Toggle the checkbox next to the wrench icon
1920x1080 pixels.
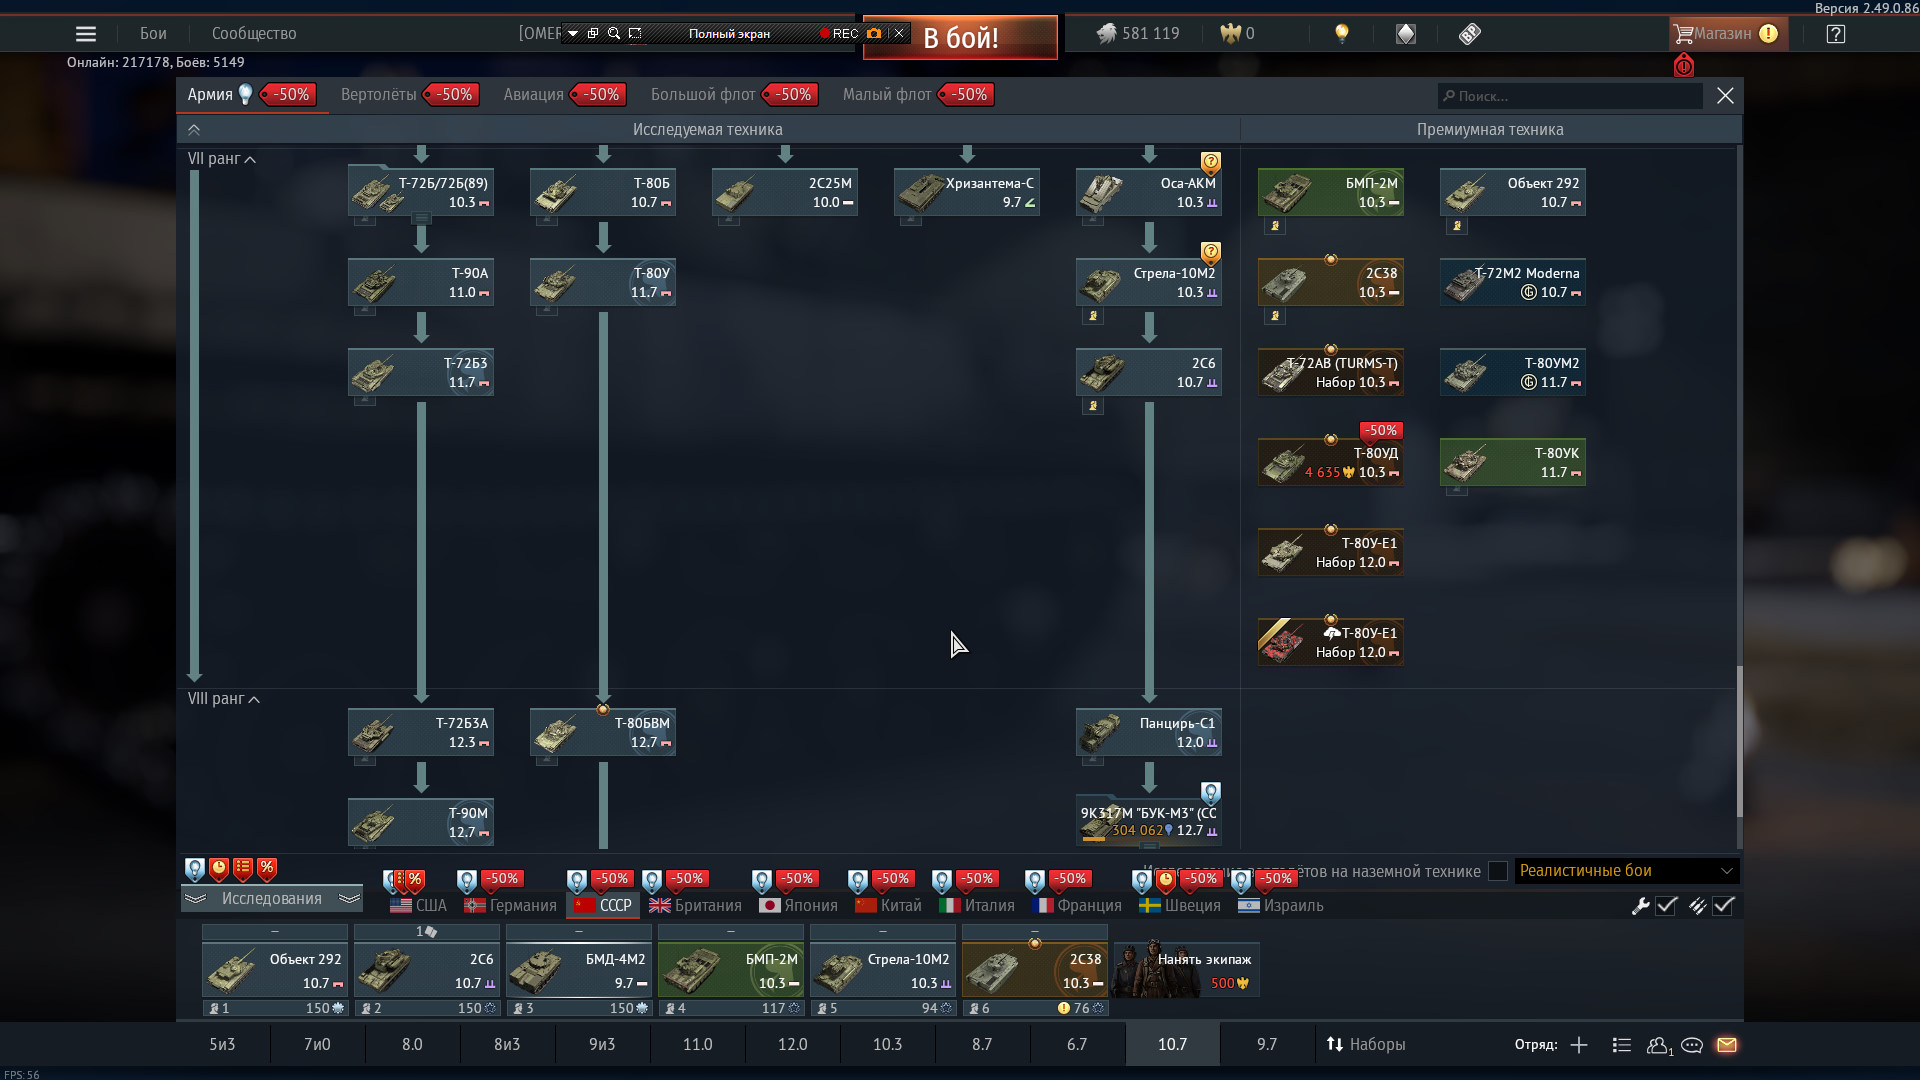pyautogui.click(x=1666, y=906)
